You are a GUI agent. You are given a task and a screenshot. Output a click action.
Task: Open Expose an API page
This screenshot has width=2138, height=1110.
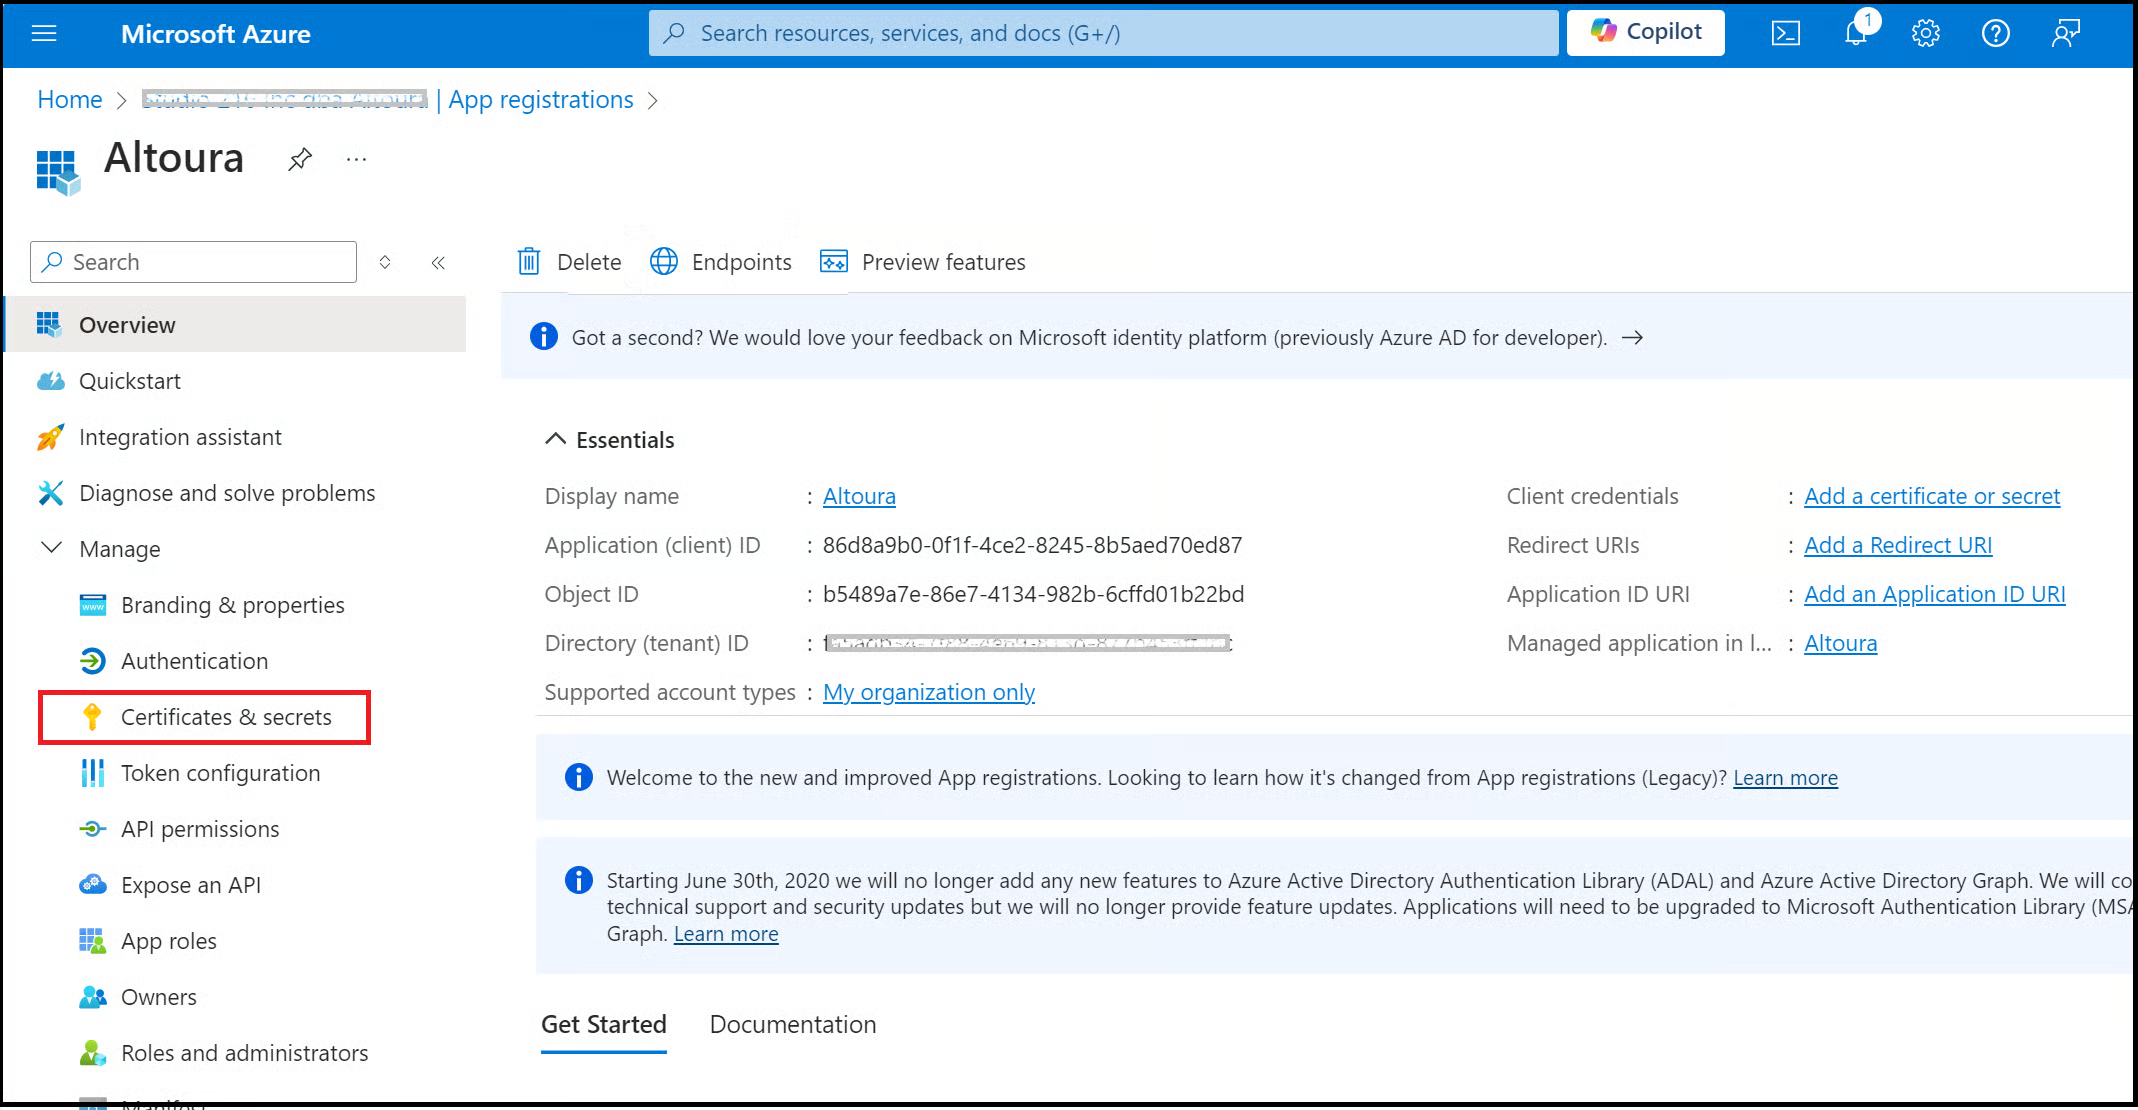[190, 885]
